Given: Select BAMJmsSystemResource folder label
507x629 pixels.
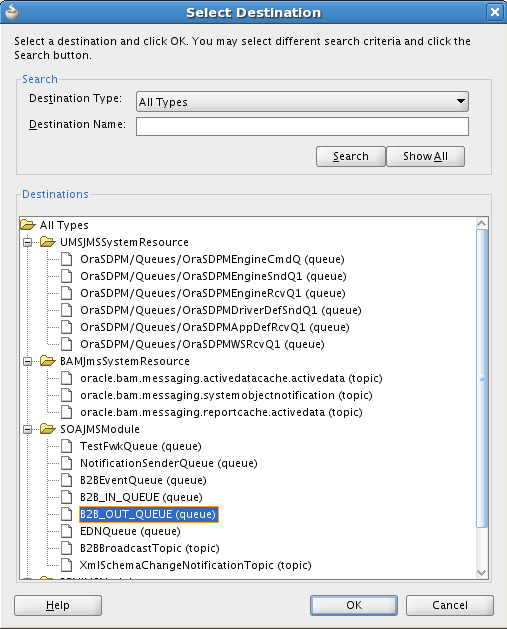Looking at the screenshot, I should [x=125, y=361].
